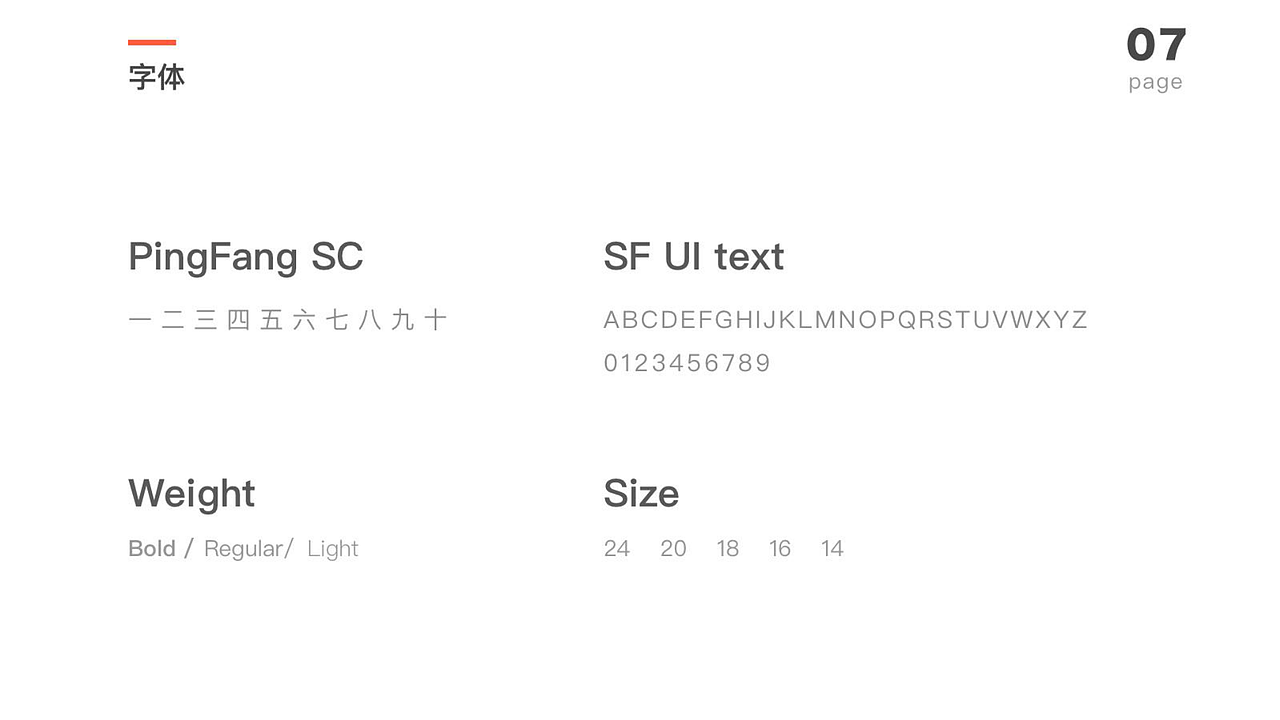Click the Chinese numeral 一 sample character
Image resolution: width=1280 pixels, height=720 pixels.
pyautogui.click(x=140, y=320)
